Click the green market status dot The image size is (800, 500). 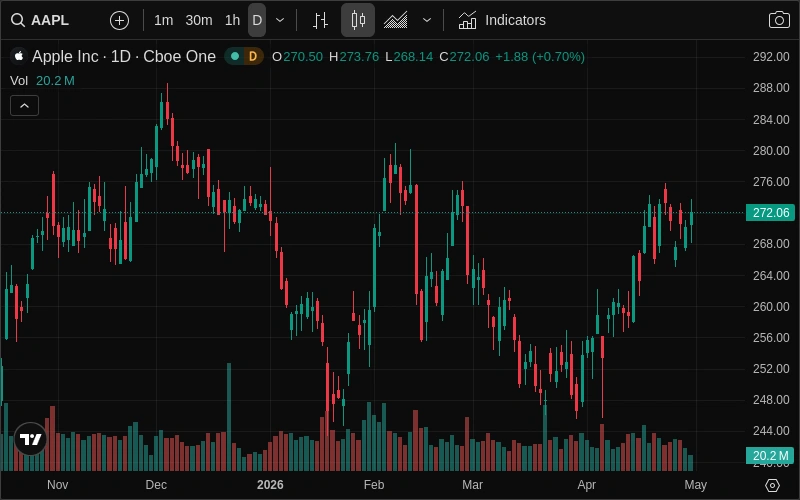point(235,56)
